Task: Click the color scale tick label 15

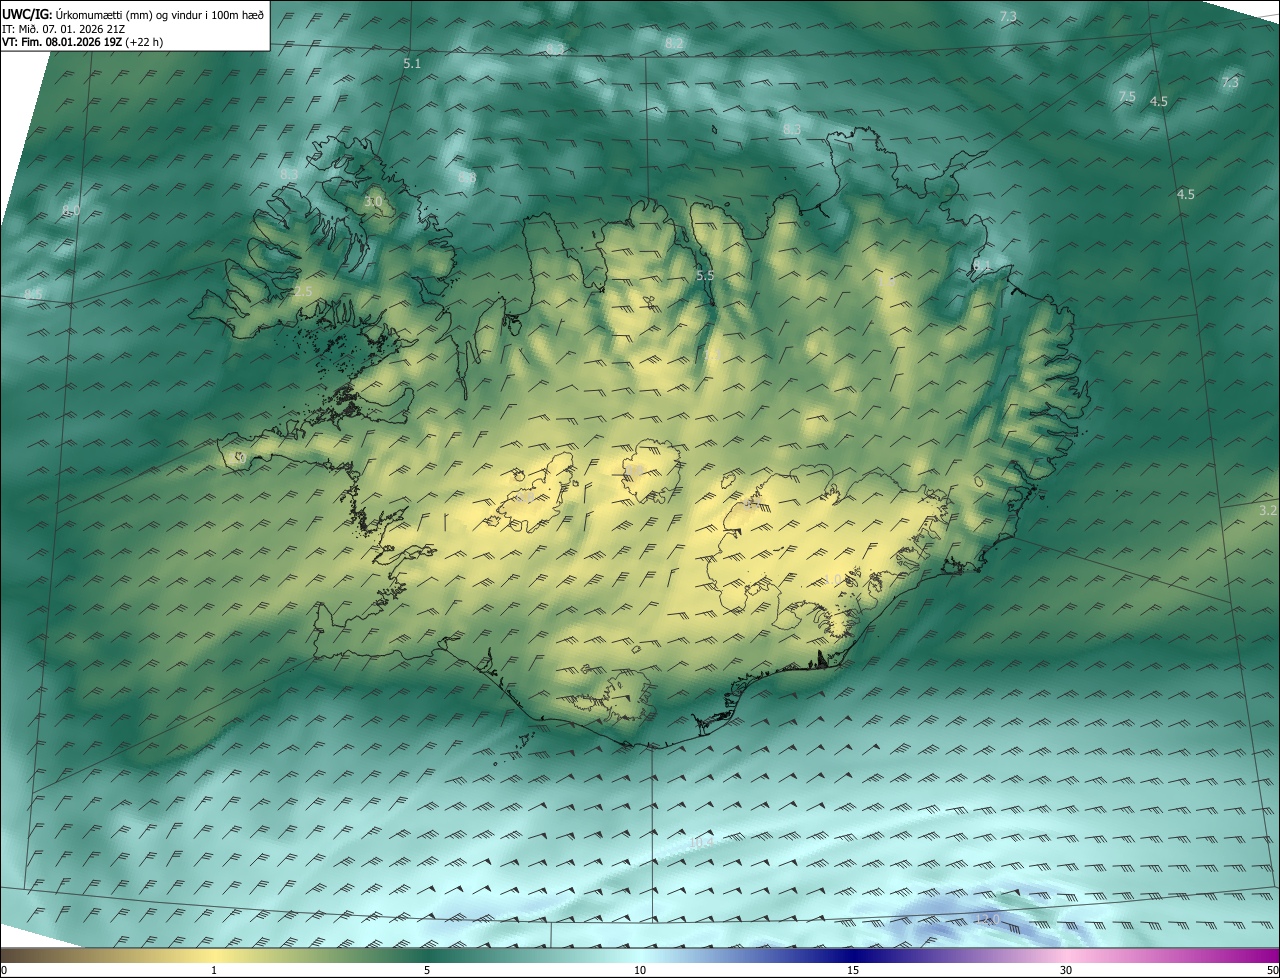Action: [x=853, y=970]
